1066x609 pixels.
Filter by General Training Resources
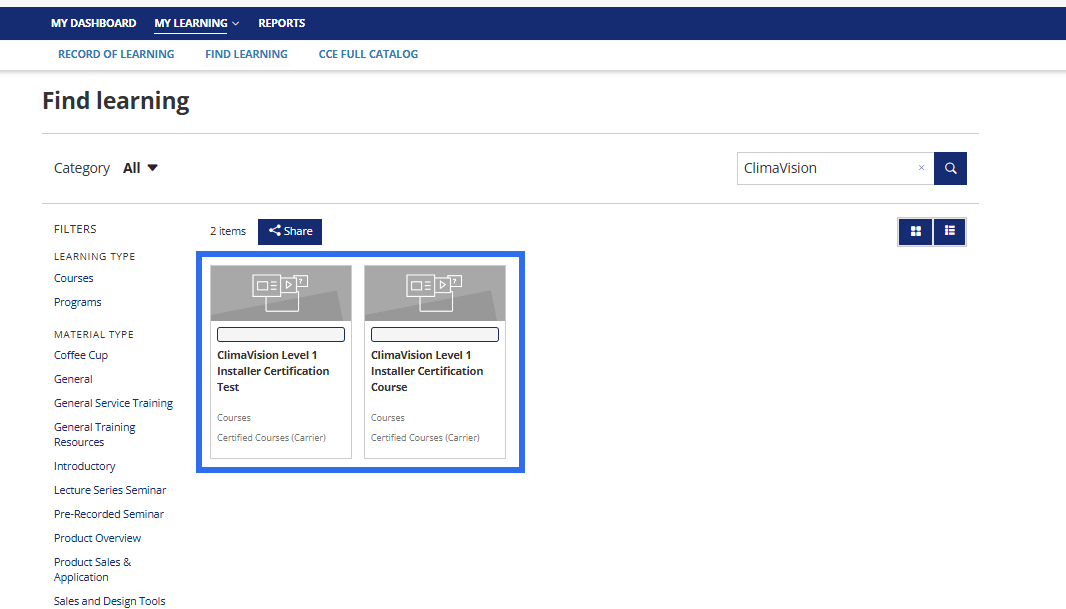click(x=94, y=434)
